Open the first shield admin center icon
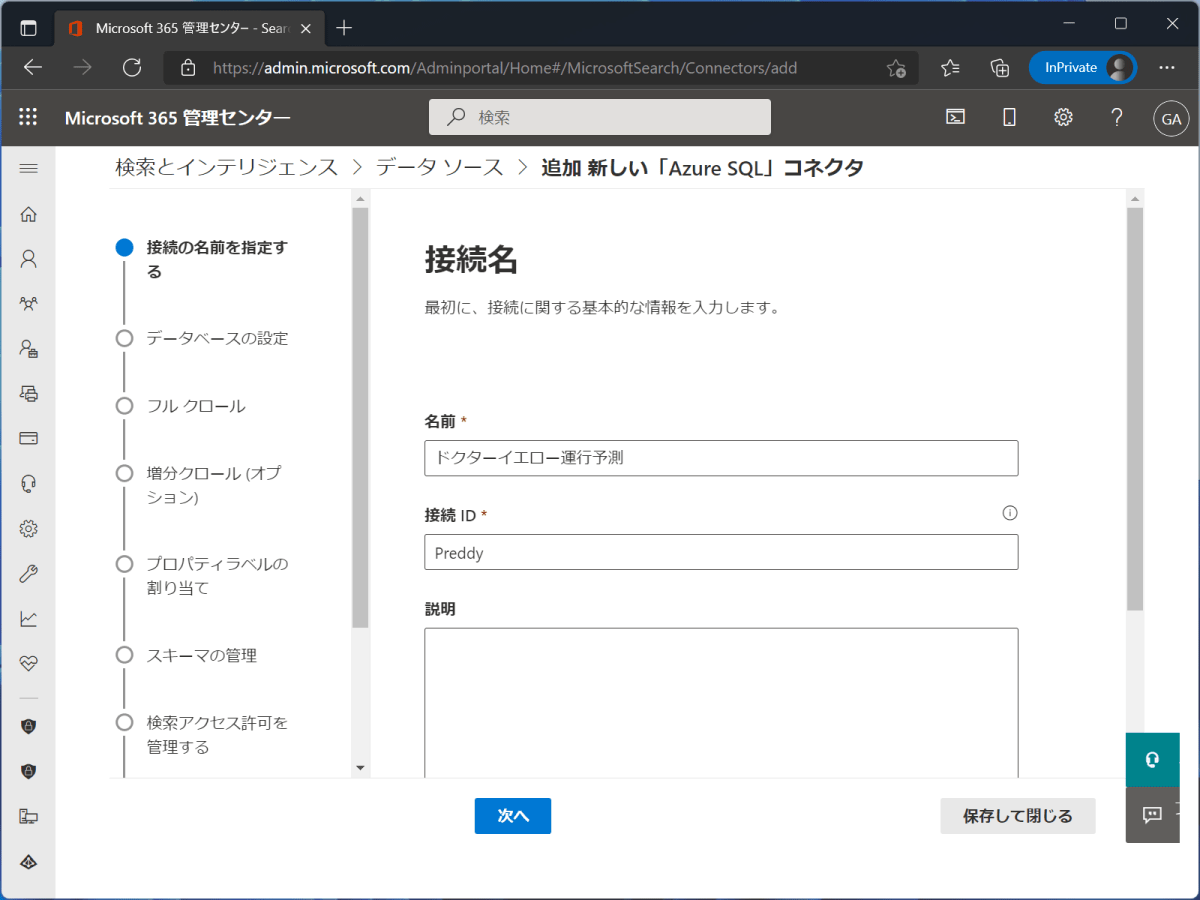This screenshot has width=1200, height=900. coord(28,726)
